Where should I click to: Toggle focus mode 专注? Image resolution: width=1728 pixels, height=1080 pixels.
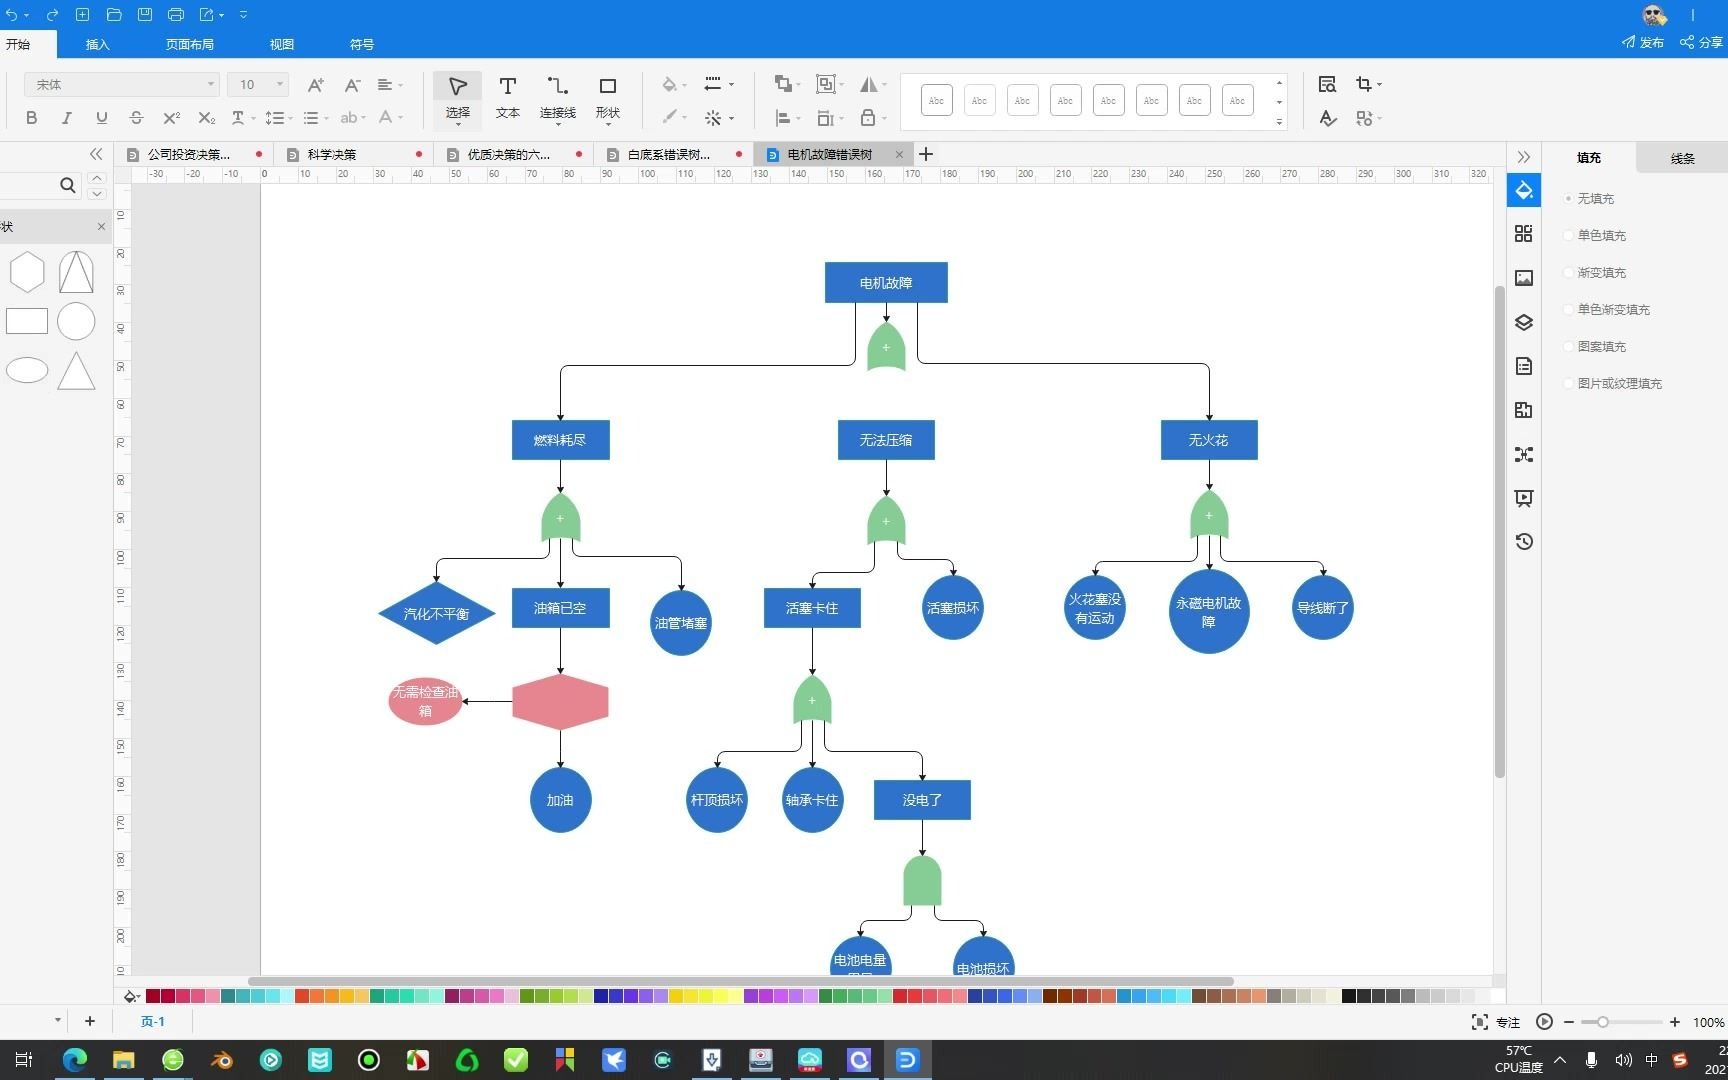click(1496, 1022)
